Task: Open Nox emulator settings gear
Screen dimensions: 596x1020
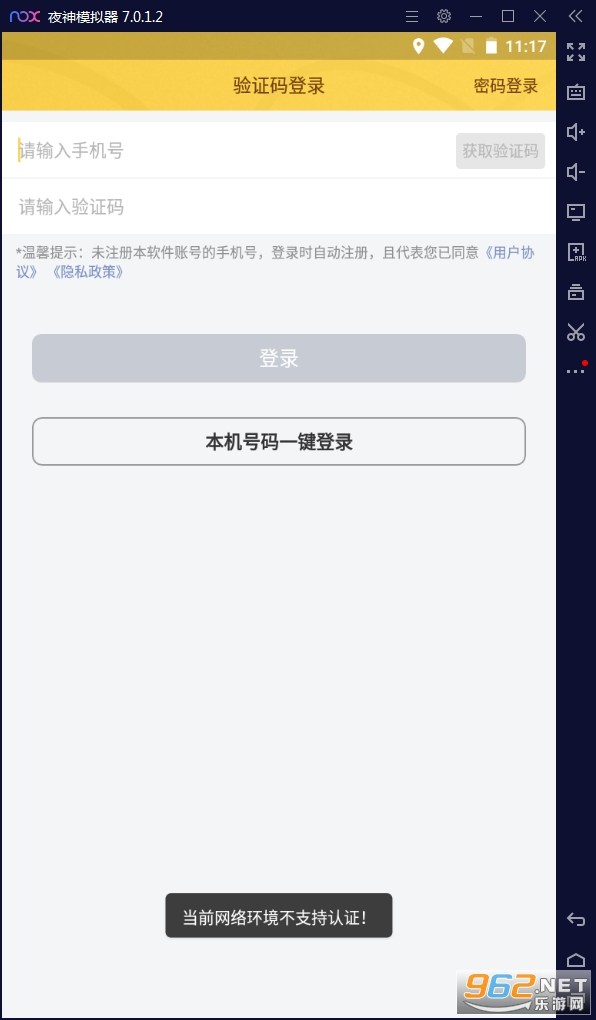Action: pyautogui.click(x=444, y=16)
